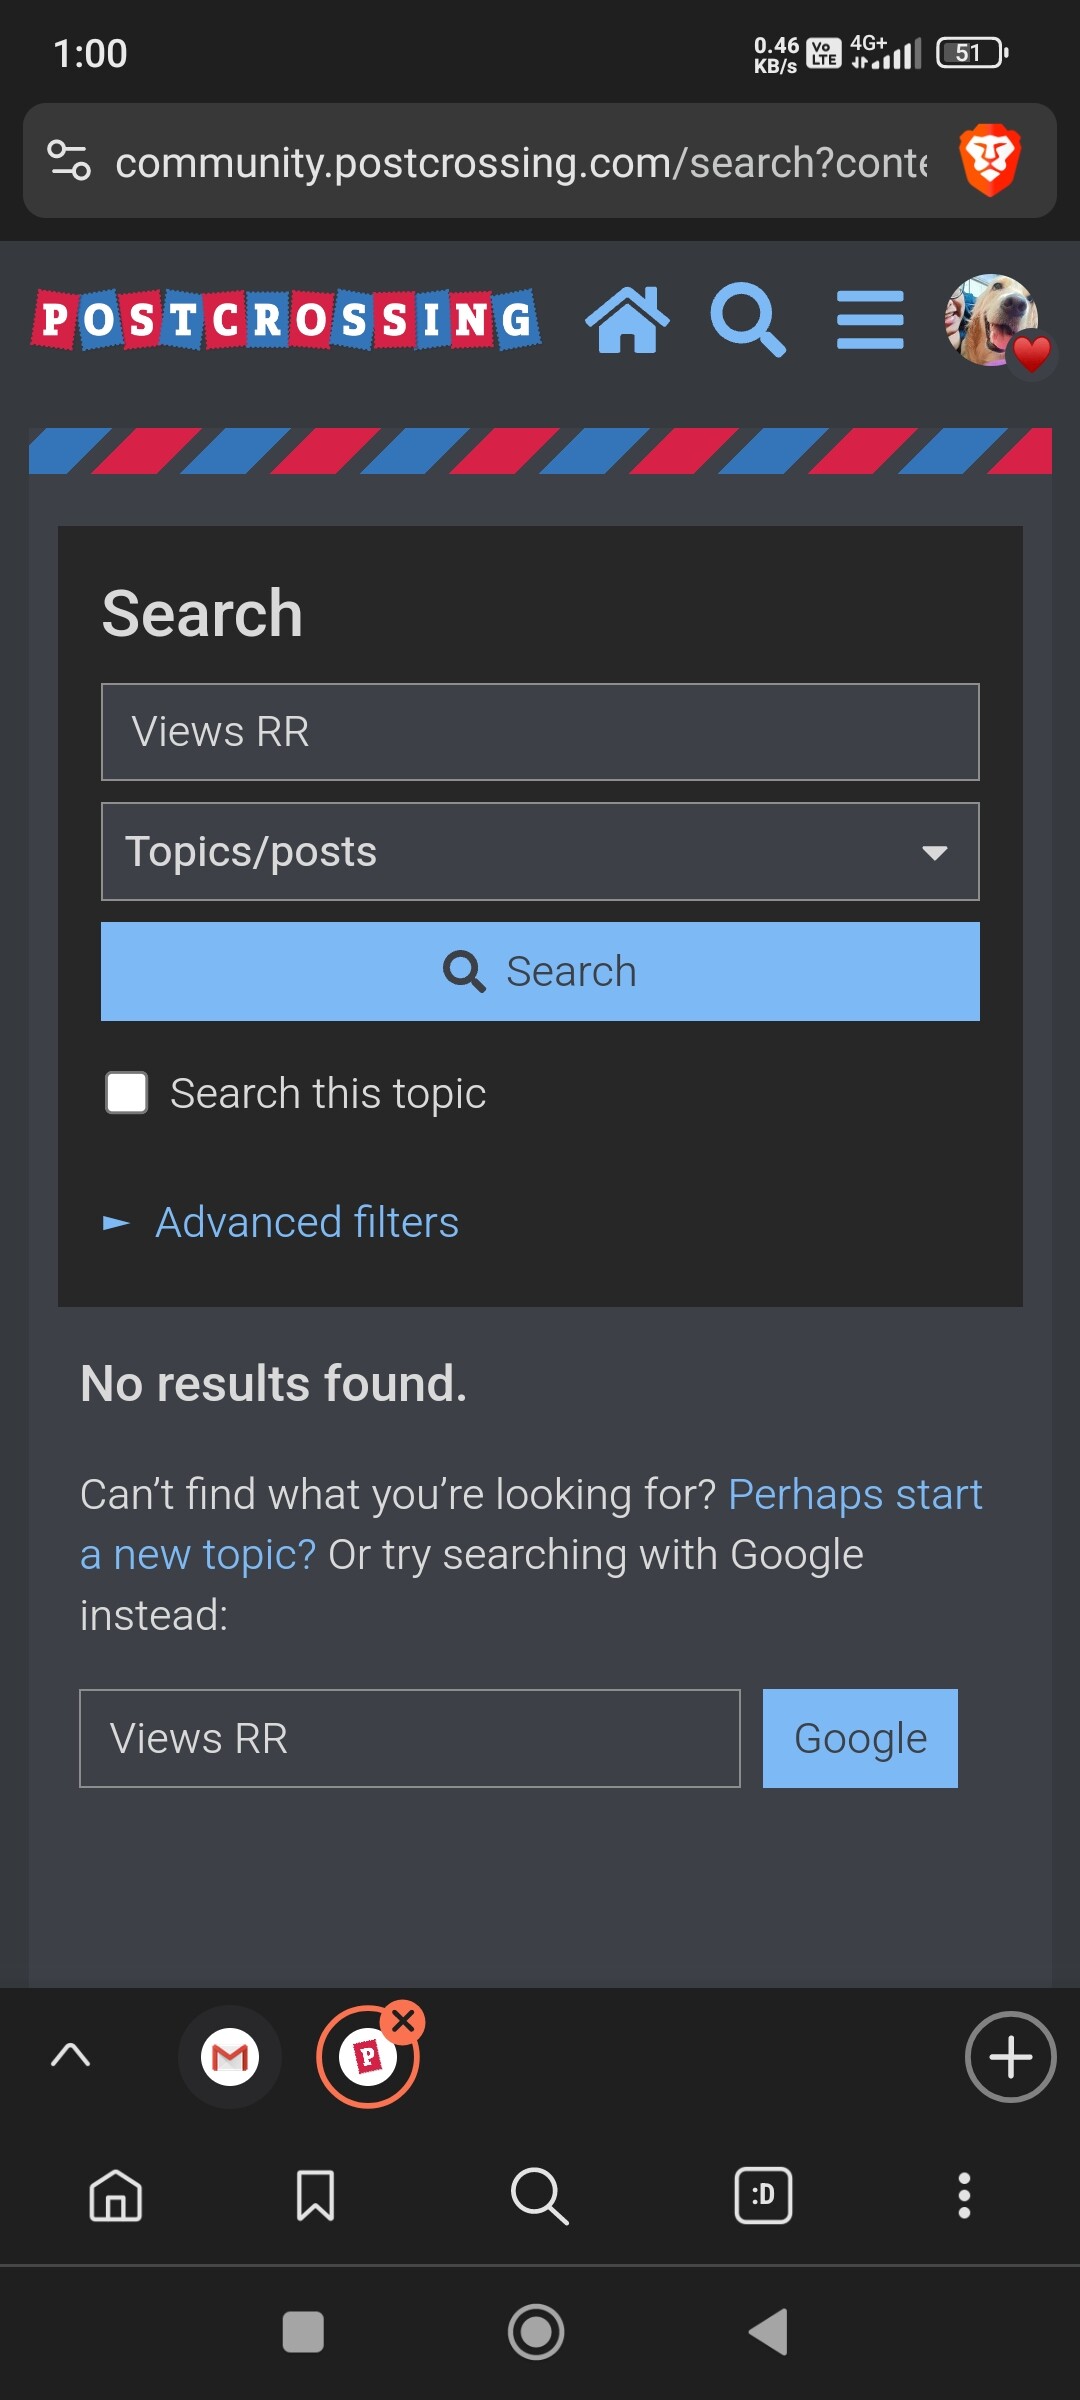Open Postcrossing home icon
Image resolution: width=1080 pixels, height=2400 pixels.
pyautogui.click(x=627, y=320)
